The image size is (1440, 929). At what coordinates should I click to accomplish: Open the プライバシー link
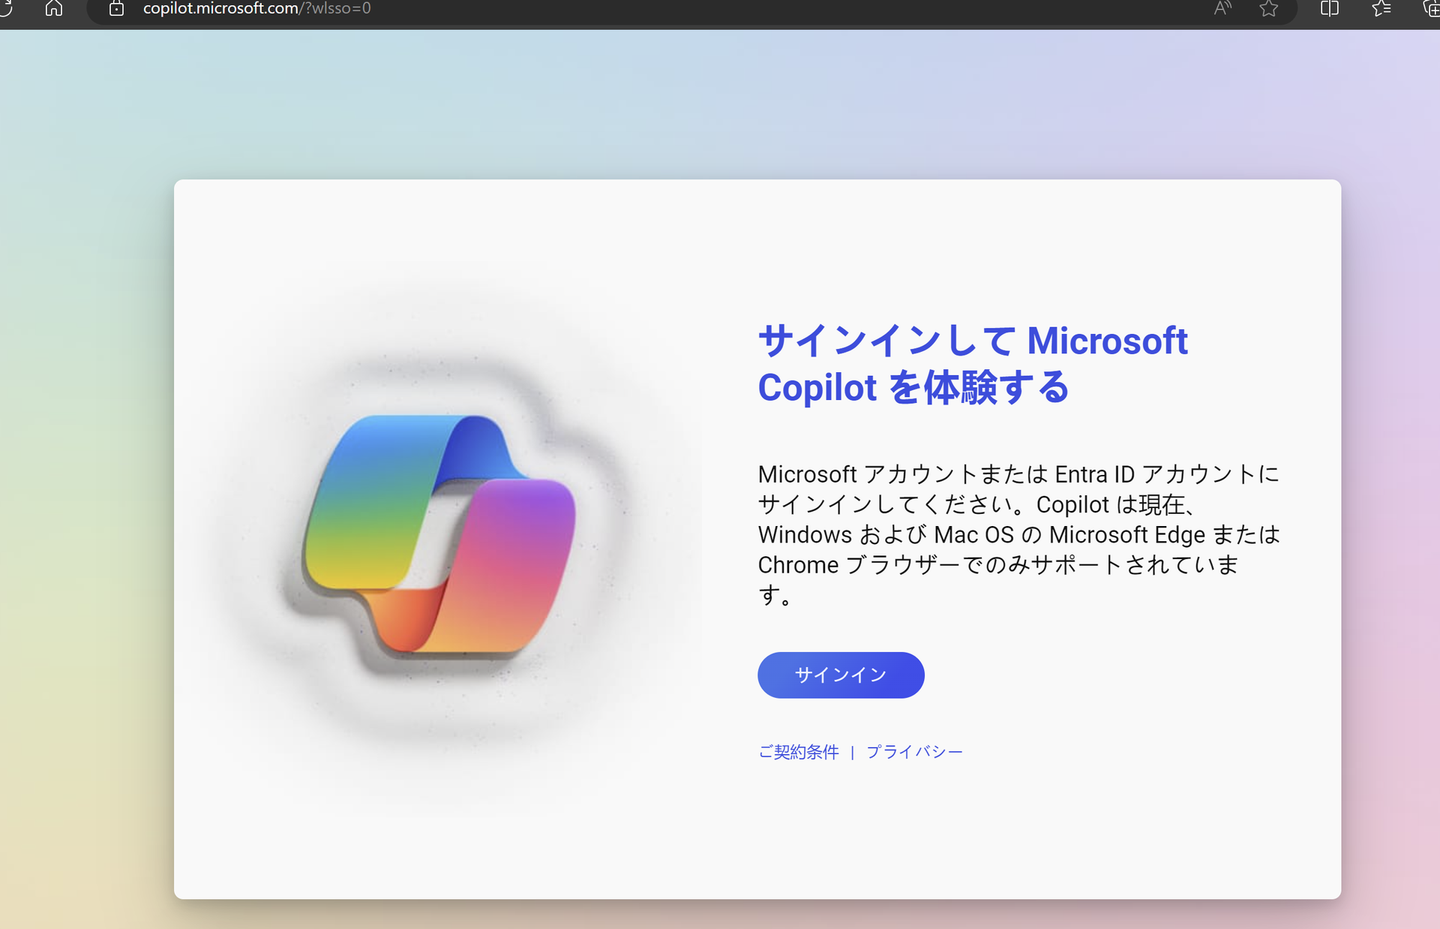(x=915, y=752)
